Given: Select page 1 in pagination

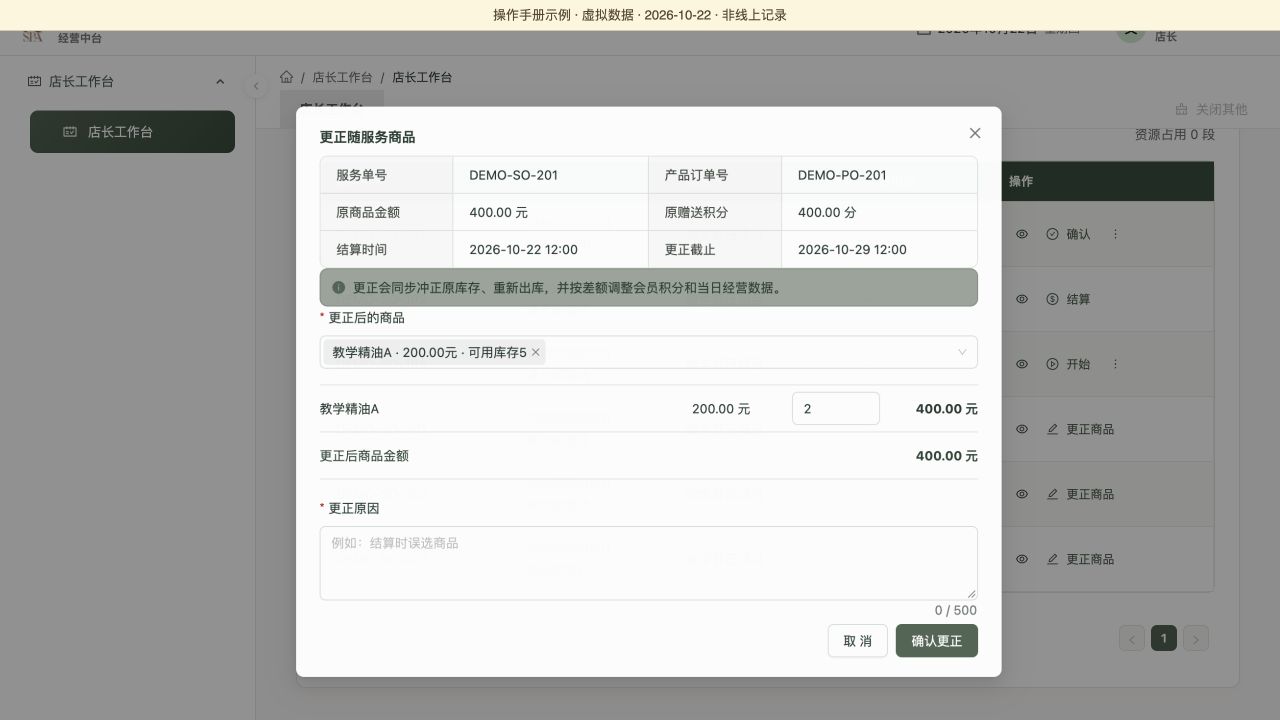Looking at the screenshot, I should click(1164, 638).
